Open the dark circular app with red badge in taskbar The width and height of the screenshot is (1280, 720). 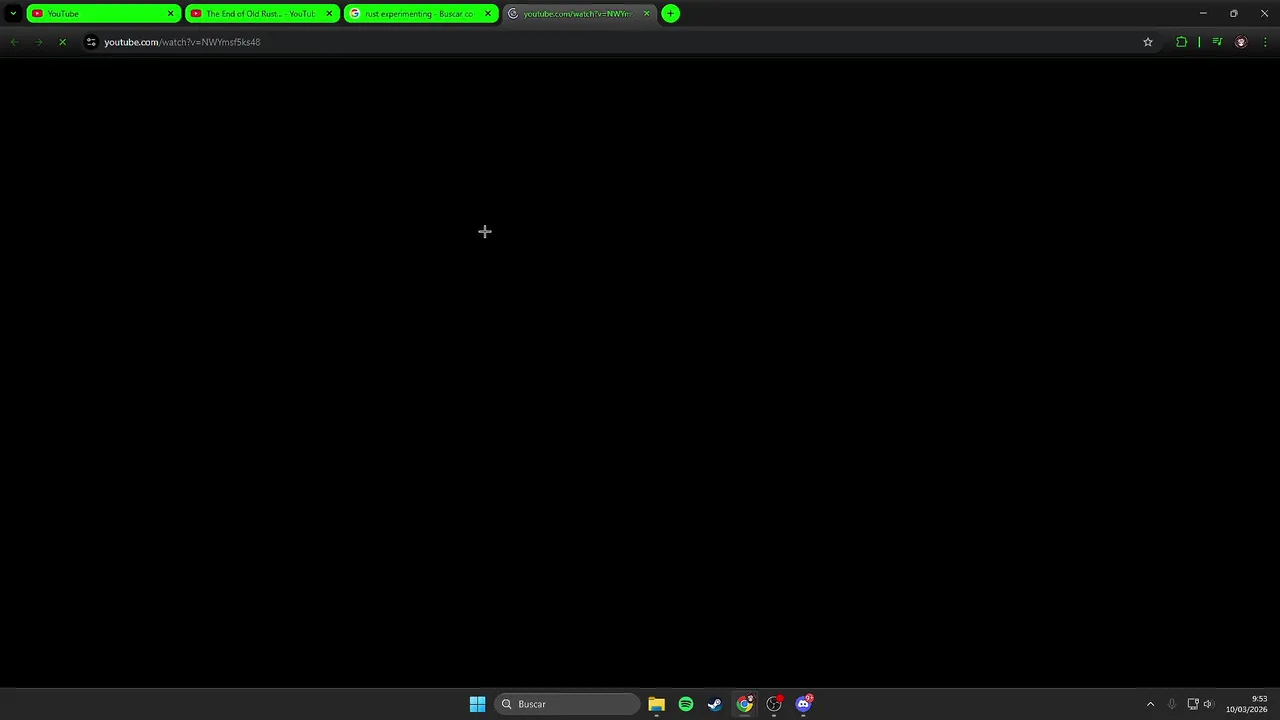click(x=774, y=704)
